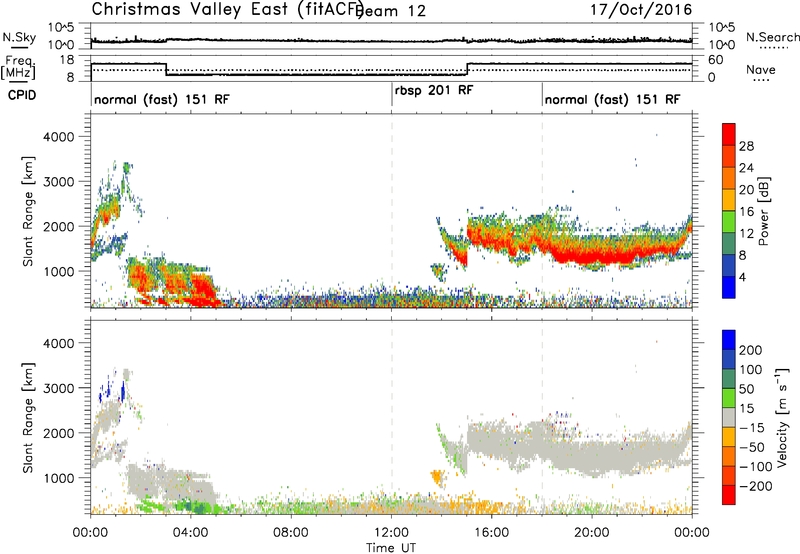Click the dashed 18:00 marker in velocity panel

(542, 417)
